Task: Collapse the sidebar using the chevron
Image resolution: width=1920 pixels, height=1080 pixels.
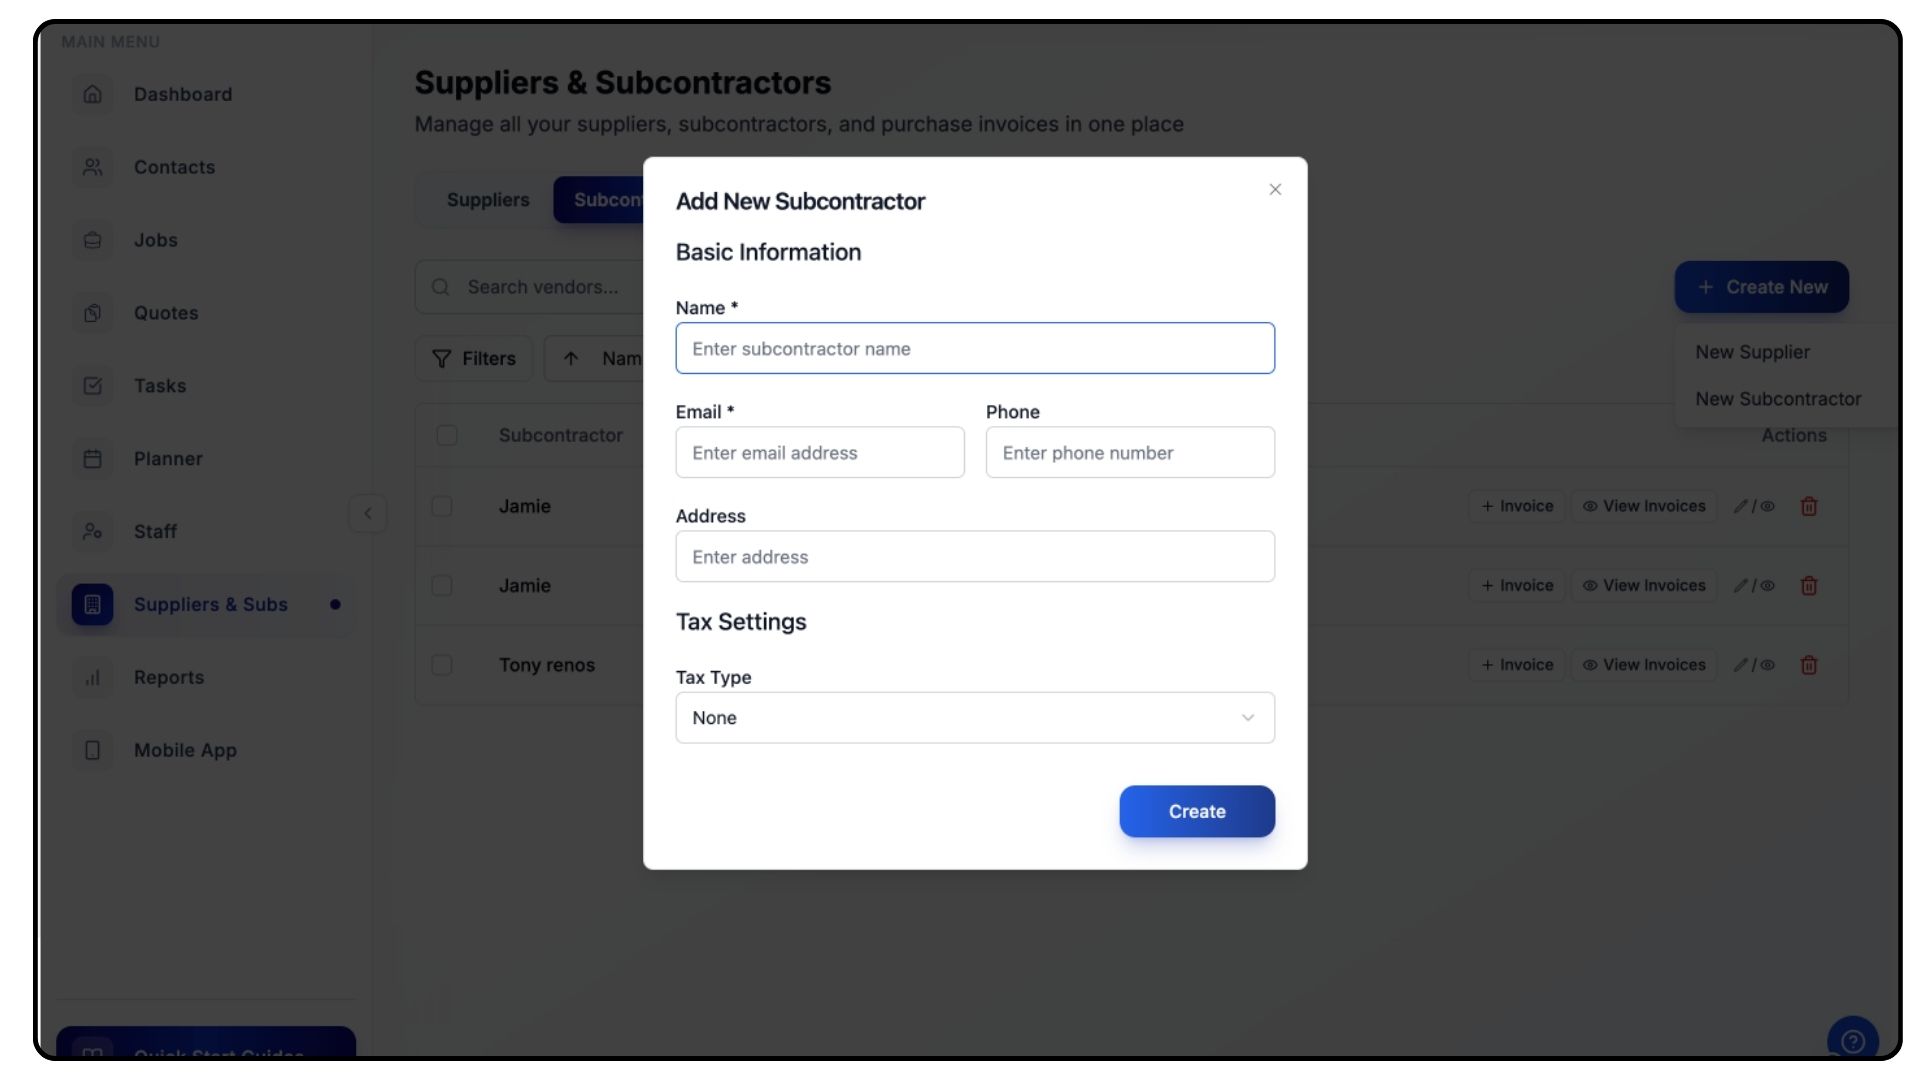Action: [x=368, y=514]
